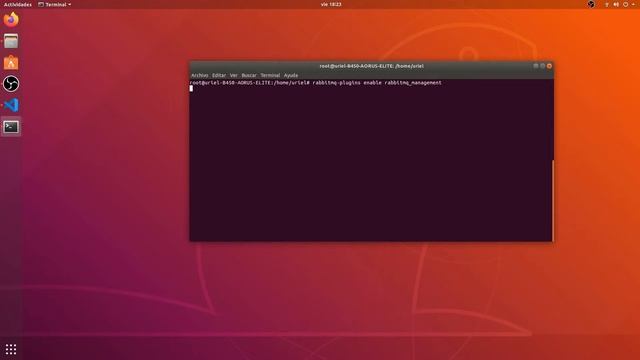Viewport: 640px width, 360px height.
Task: Open OBS Studio from the dock
Action: coord(11,84)
